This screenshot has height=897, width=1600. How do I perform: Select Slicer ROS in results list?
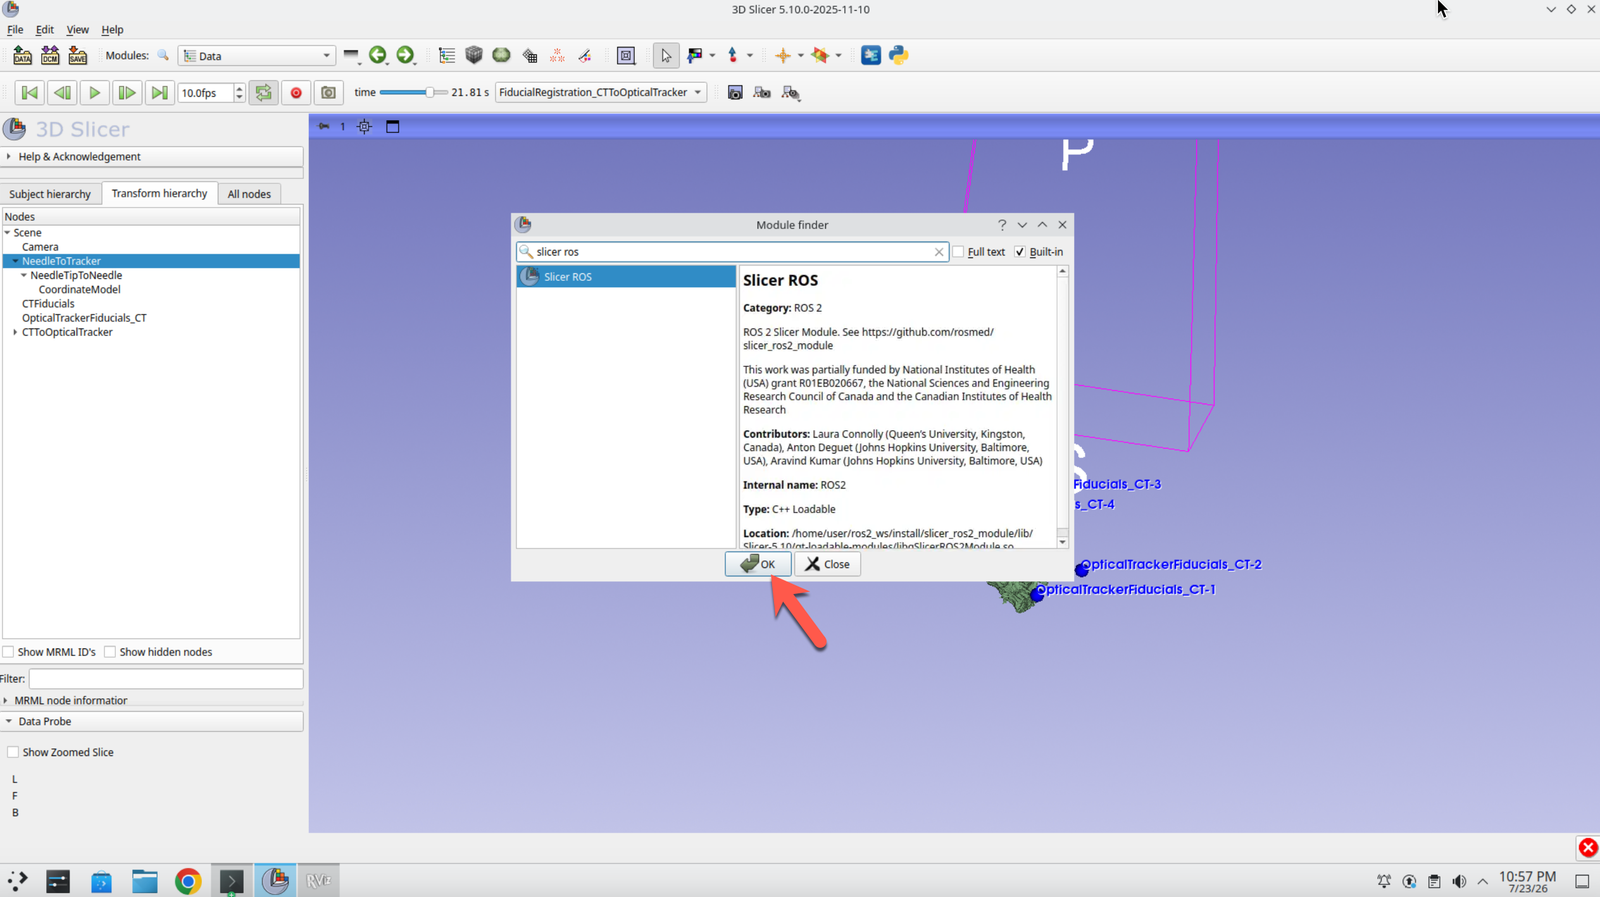pyautogui.click(x=626, y=277)
